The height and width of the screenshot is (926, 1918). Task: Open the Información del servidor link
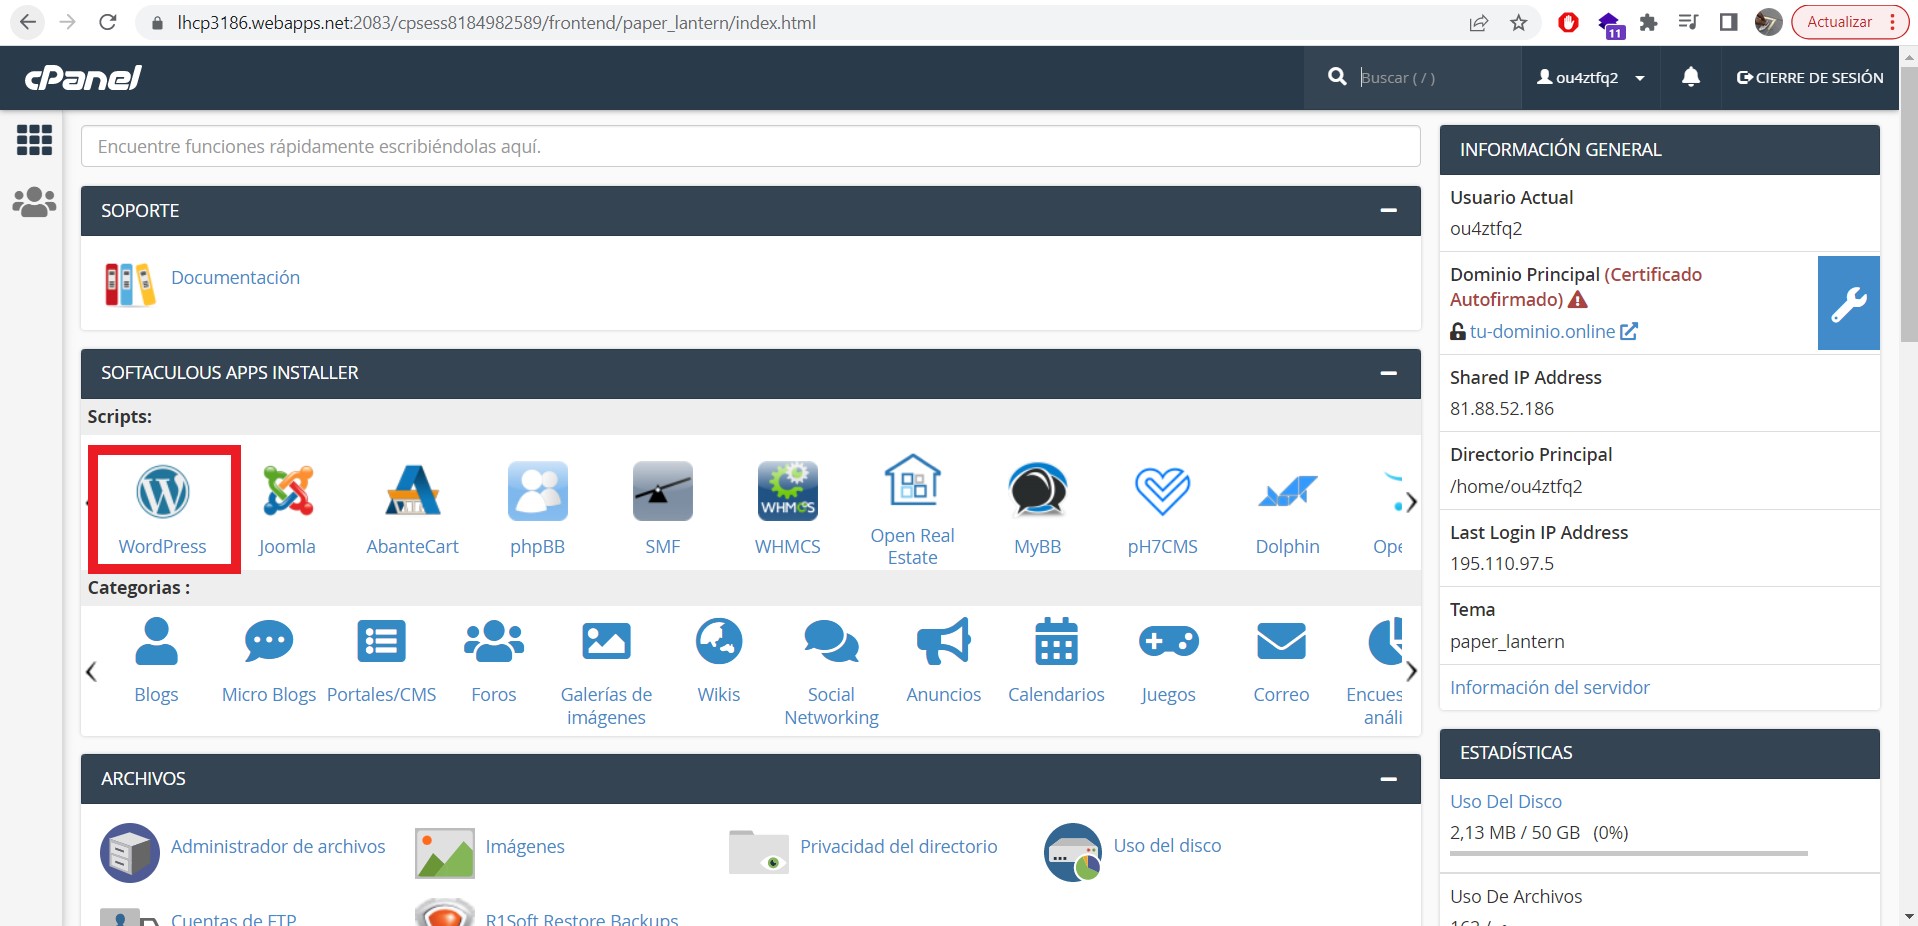pyautogui.click(x=1549, y=687)
